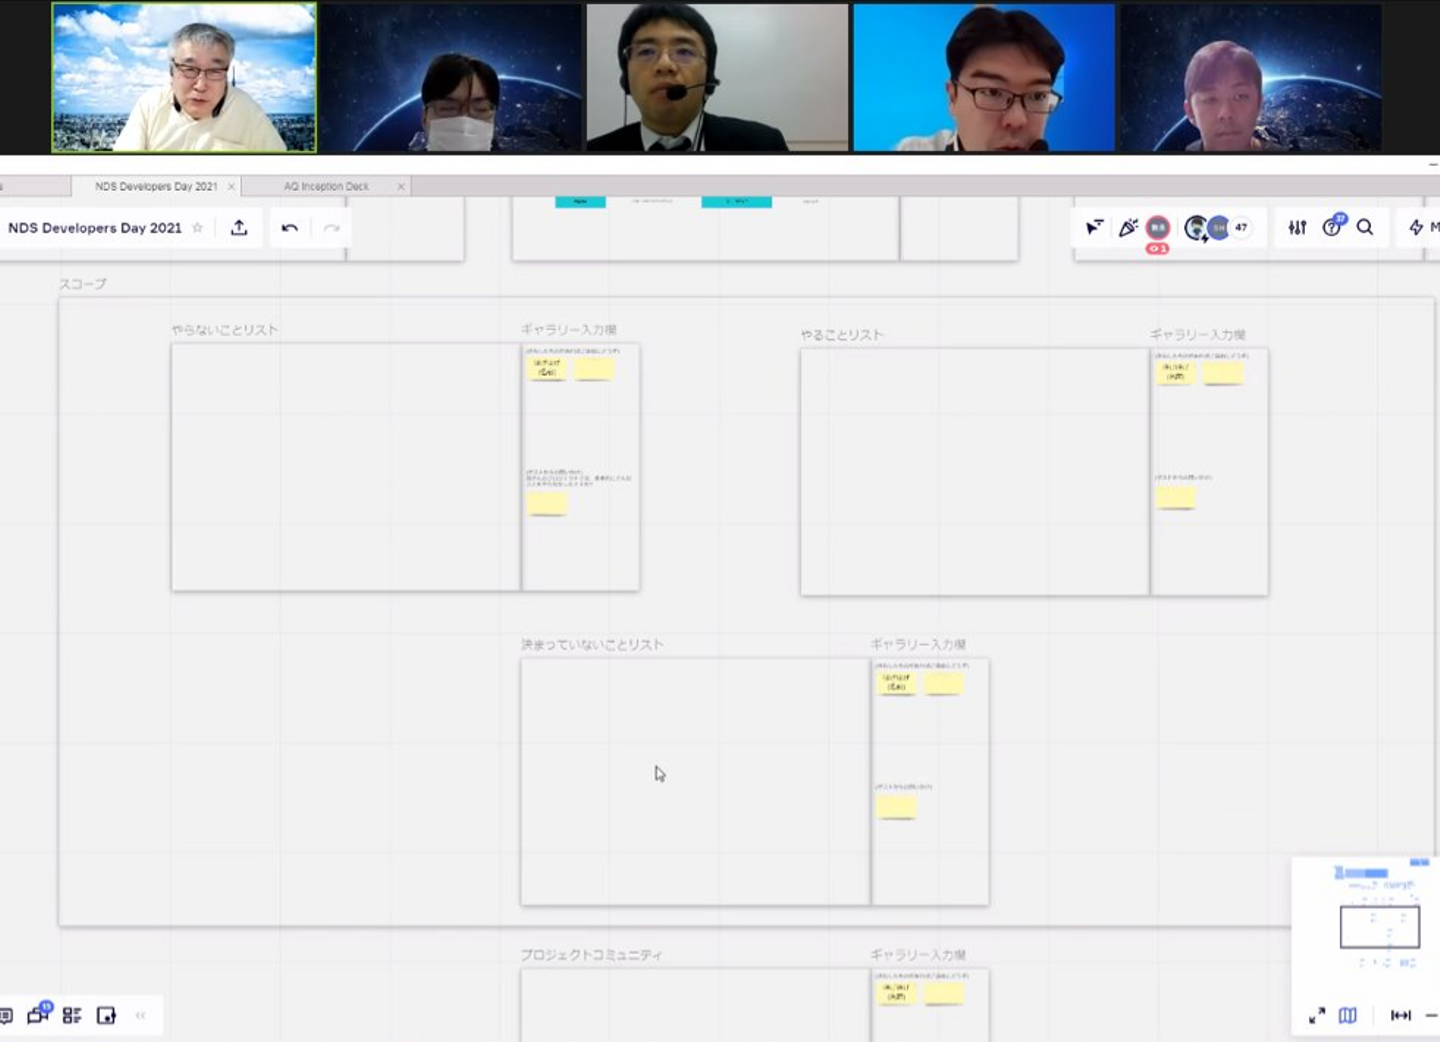
Task: Close the NDS Developers Day 2021 tab
Action: (x=231, y=187)
